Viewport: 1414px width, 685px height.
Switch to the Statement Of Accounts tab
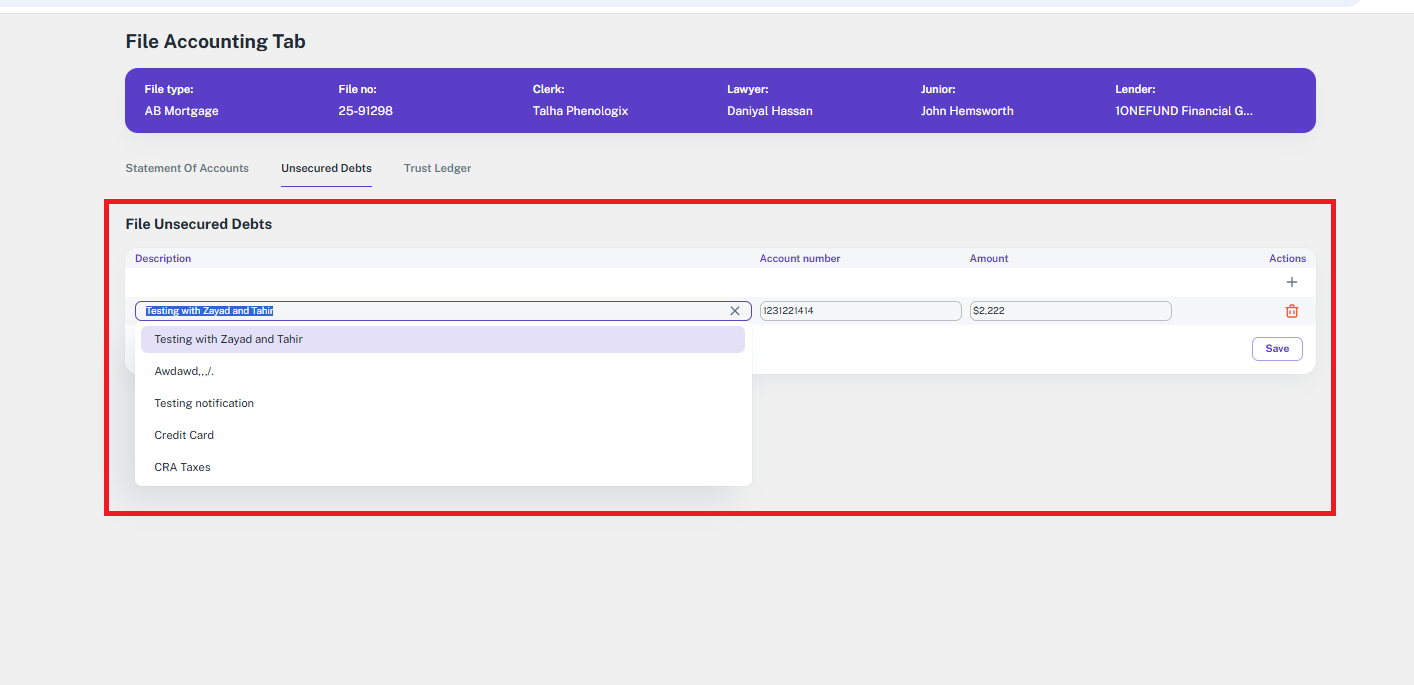click(x=187, y=168)
